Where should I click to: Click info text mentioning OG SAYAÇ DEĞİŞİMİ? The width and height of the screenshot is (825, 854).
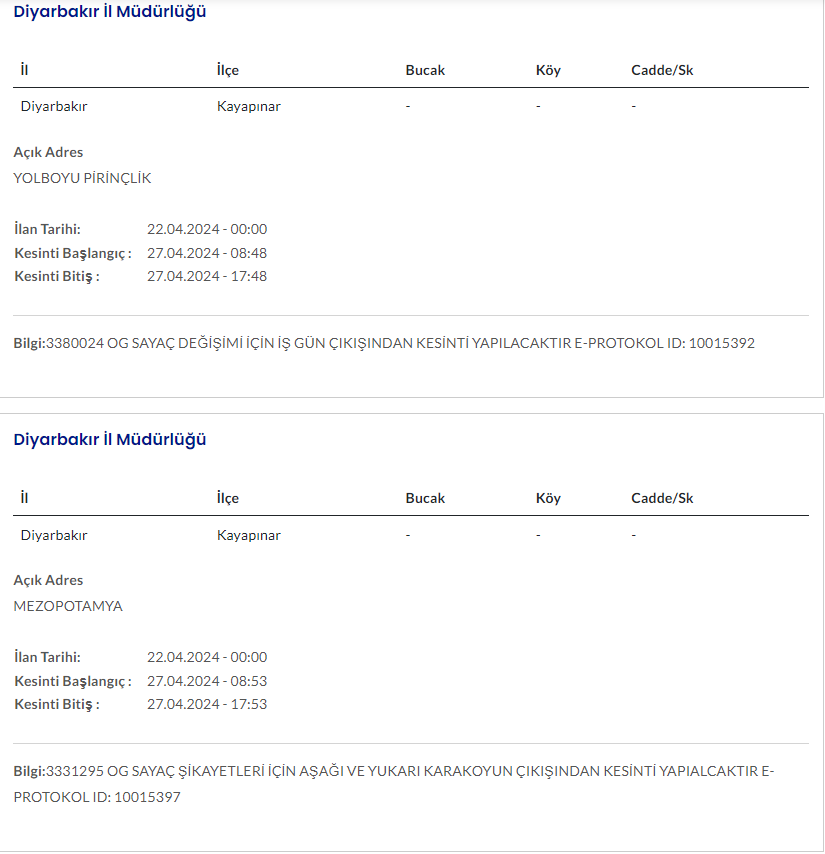point(384,343)
